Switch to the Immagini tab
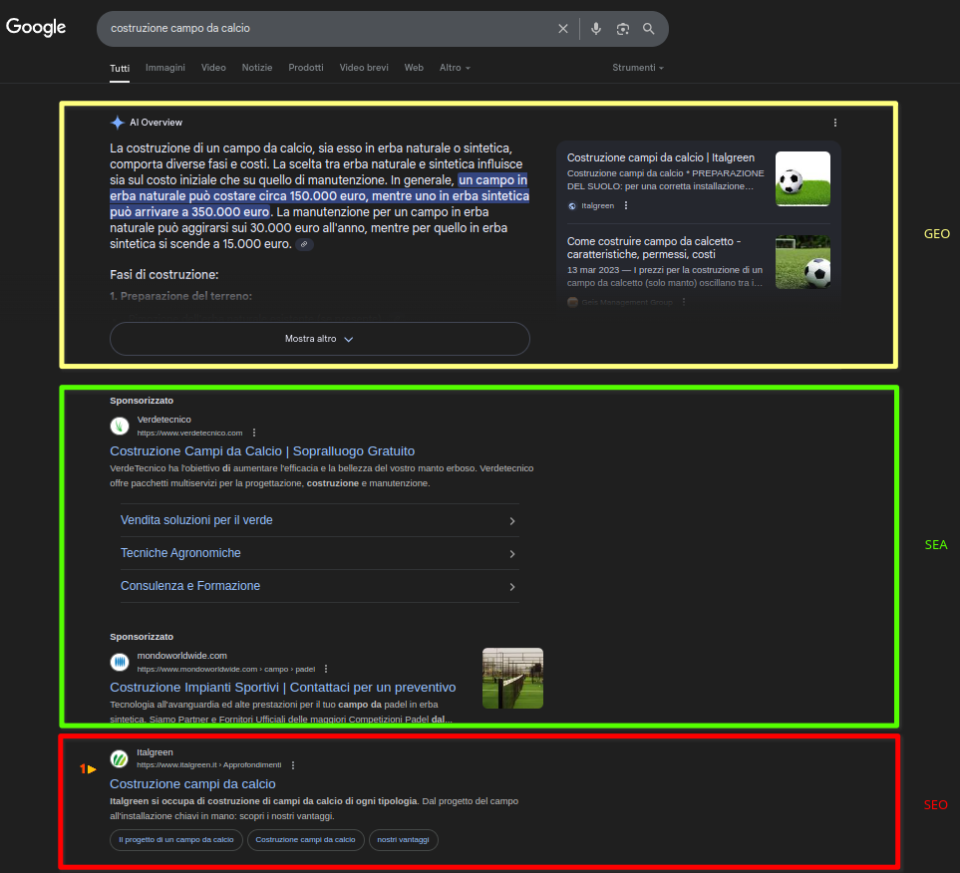The image size is (960, 873). coord(165,67)
